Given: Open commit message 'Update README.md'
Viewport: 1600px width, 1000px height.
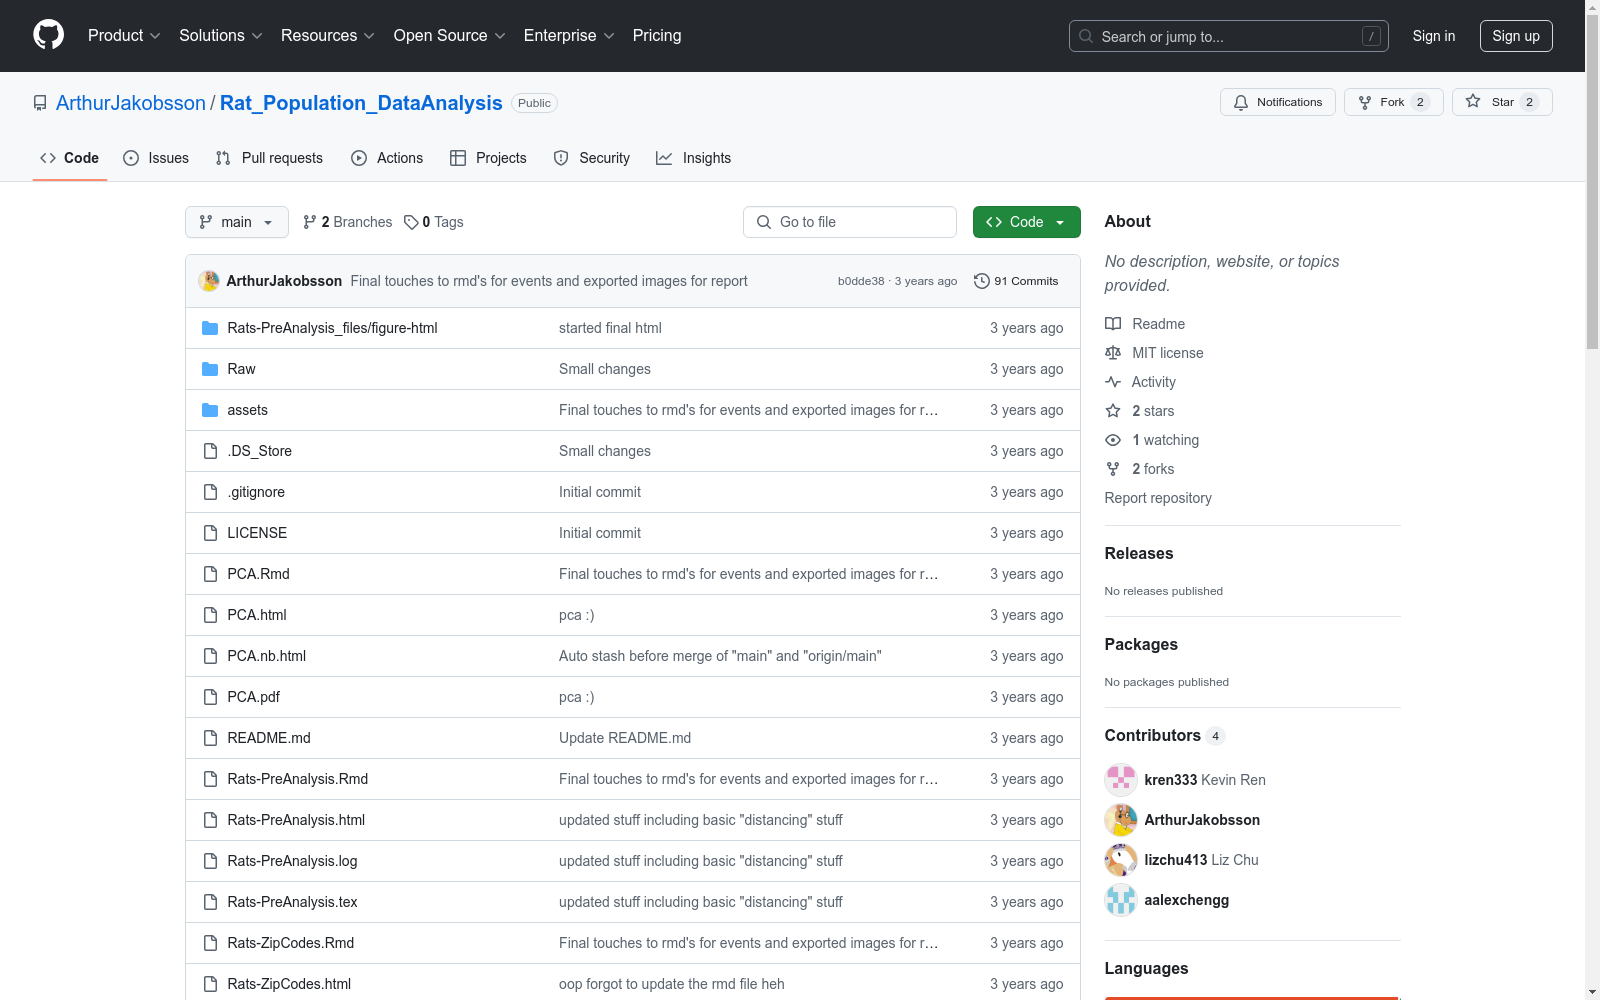Looking at the screenshot, I should pyautogui.click(x=625, y=738).
